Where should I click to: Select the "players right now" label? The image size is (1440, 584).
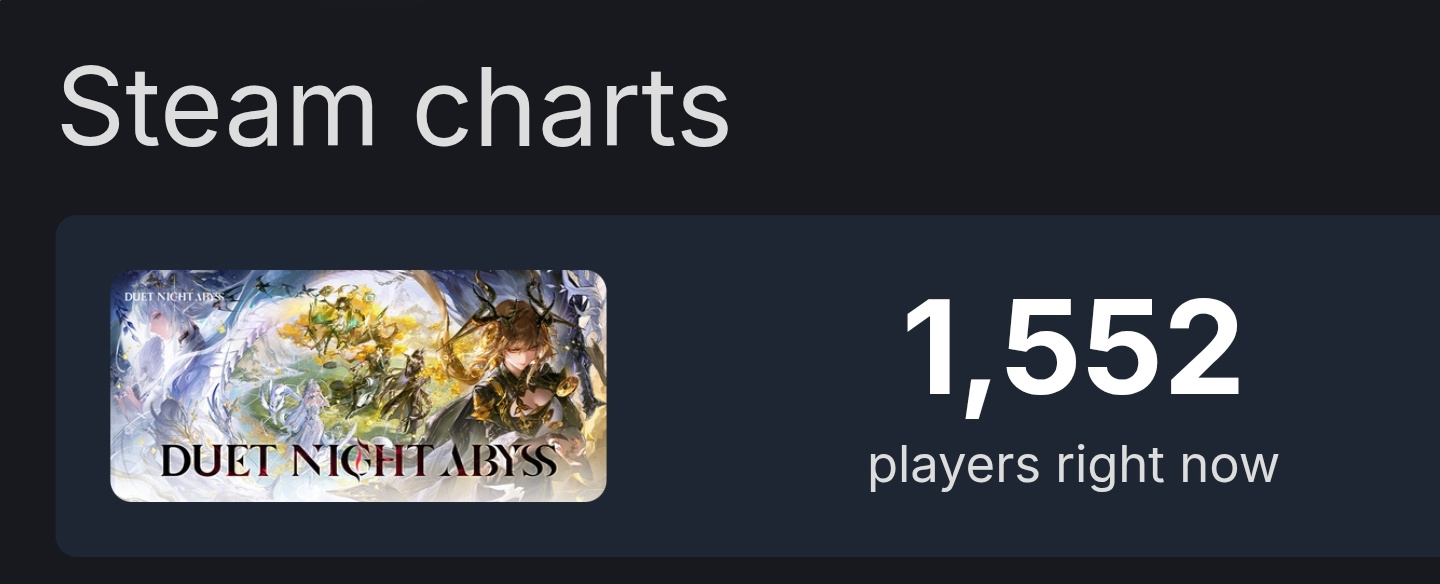click(x=1073, y=466)
